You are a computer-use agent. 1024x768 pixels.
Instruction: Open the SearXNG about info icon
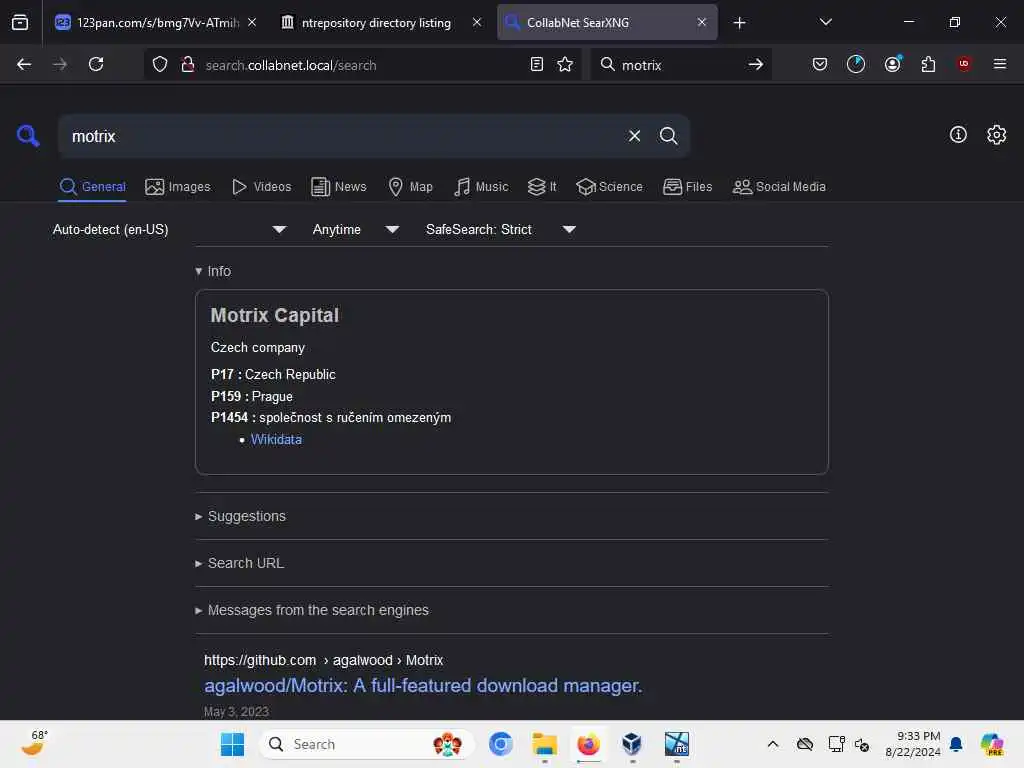click(x=958, y=135)
